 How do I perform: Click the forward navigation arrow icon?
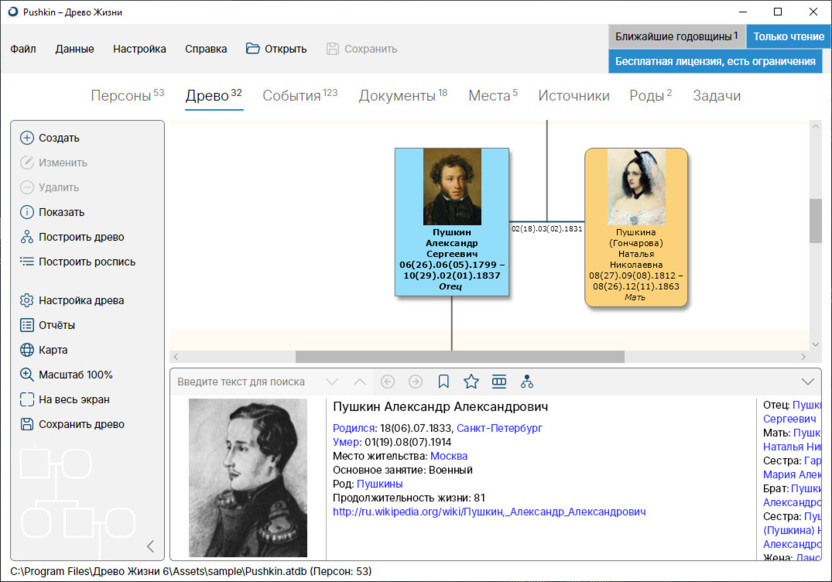point(415,381)
